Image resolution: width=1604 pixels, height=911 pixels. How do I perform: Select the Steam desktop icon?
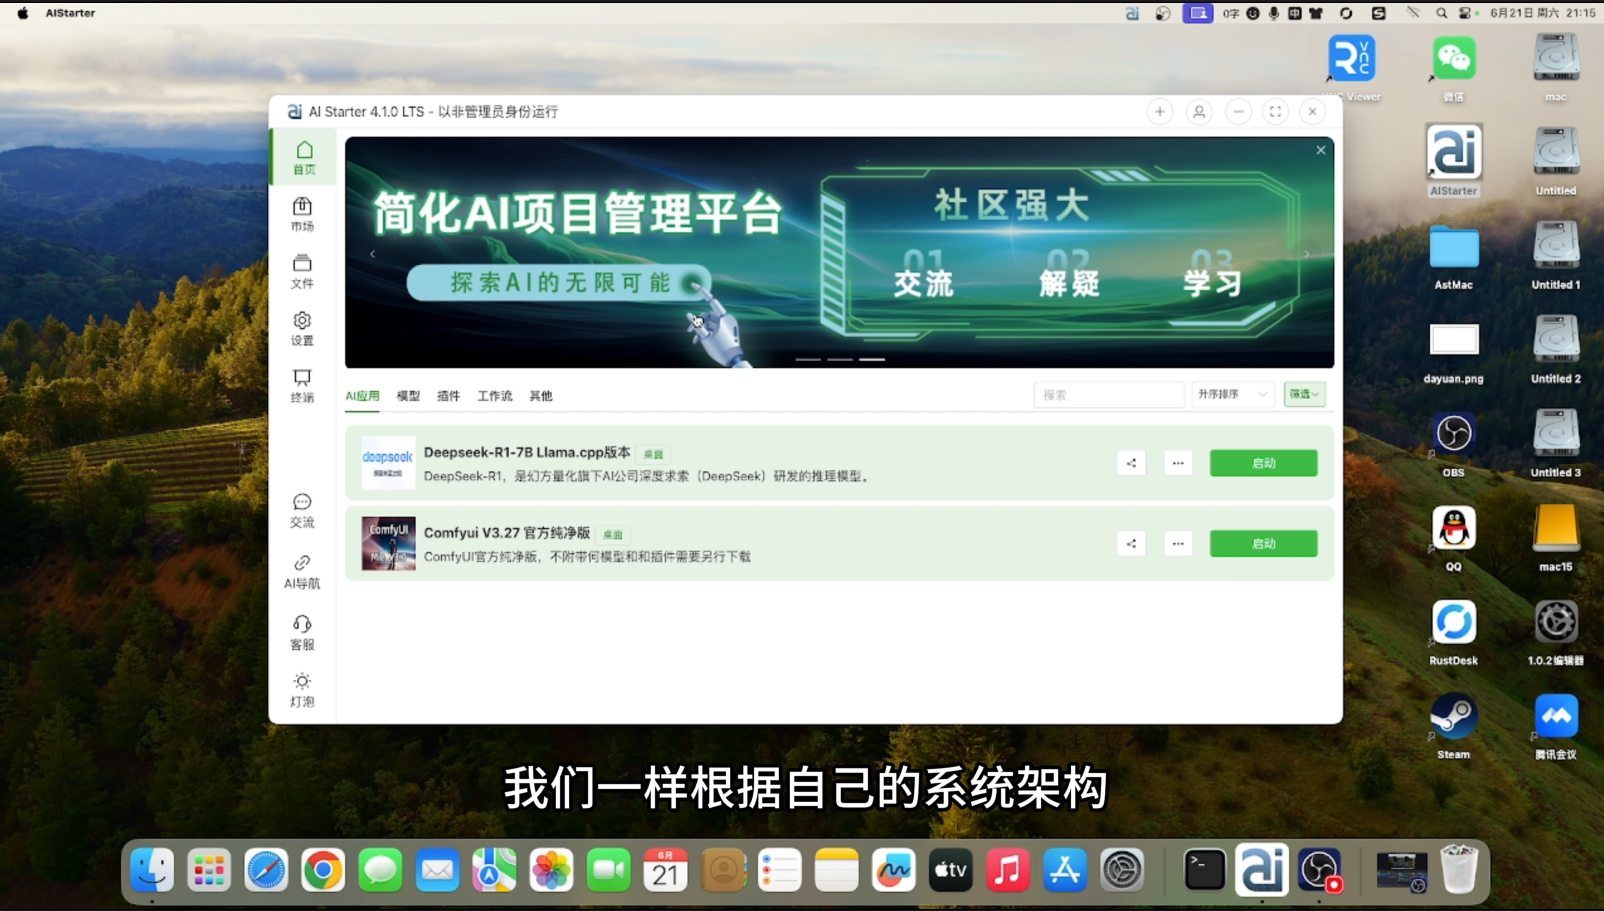[1453, 726]
